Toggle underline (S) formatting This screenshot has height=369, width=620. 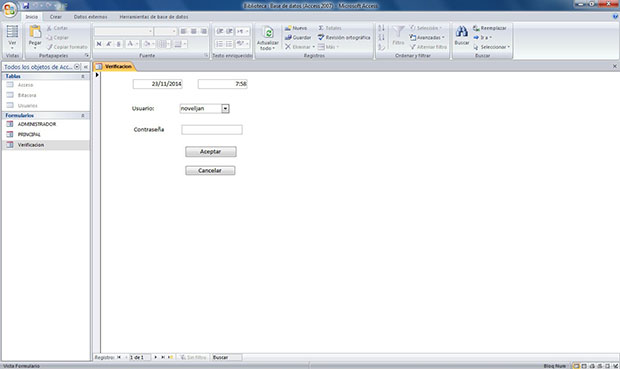(118, 44)
